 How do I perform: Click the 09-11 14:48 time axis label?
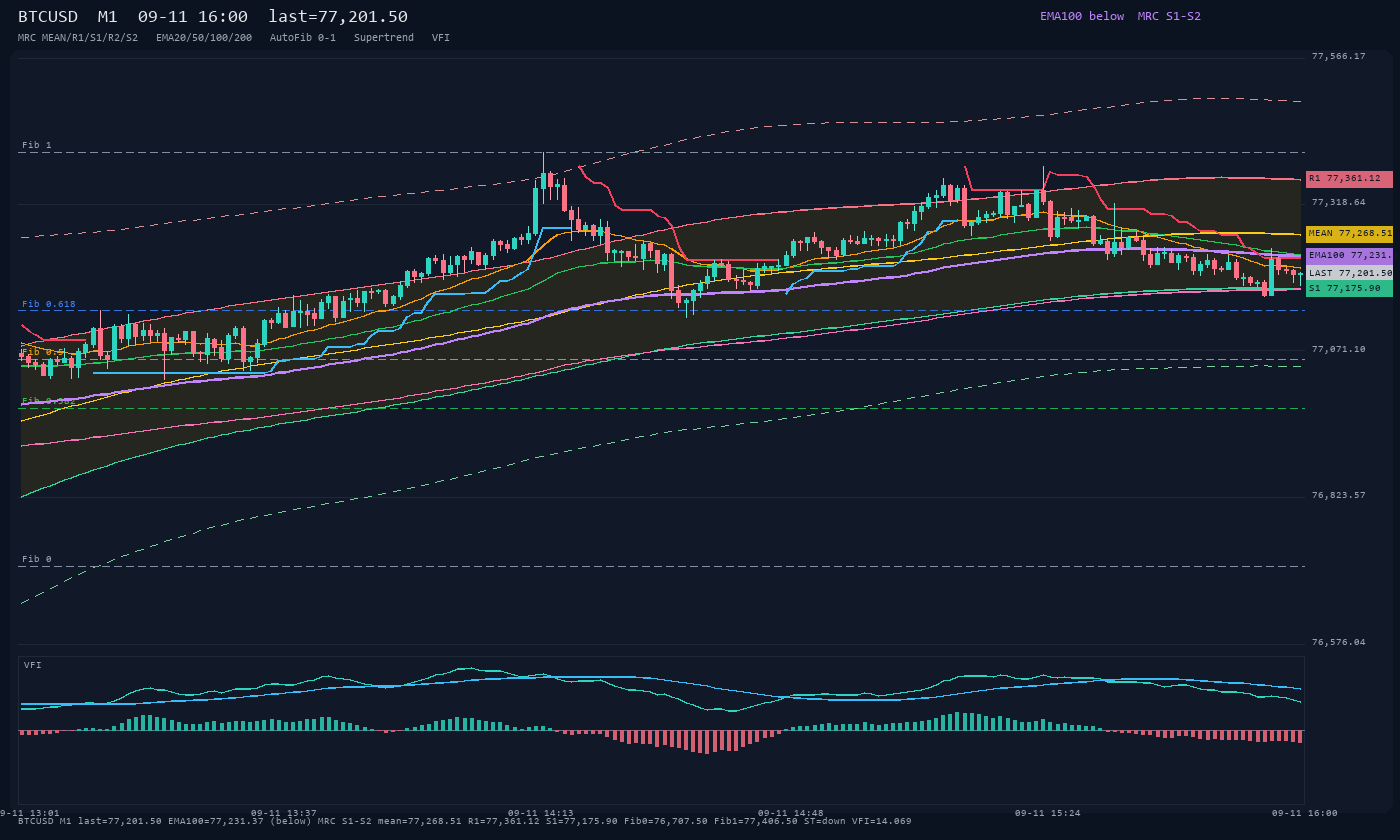(x=791, y=813)
